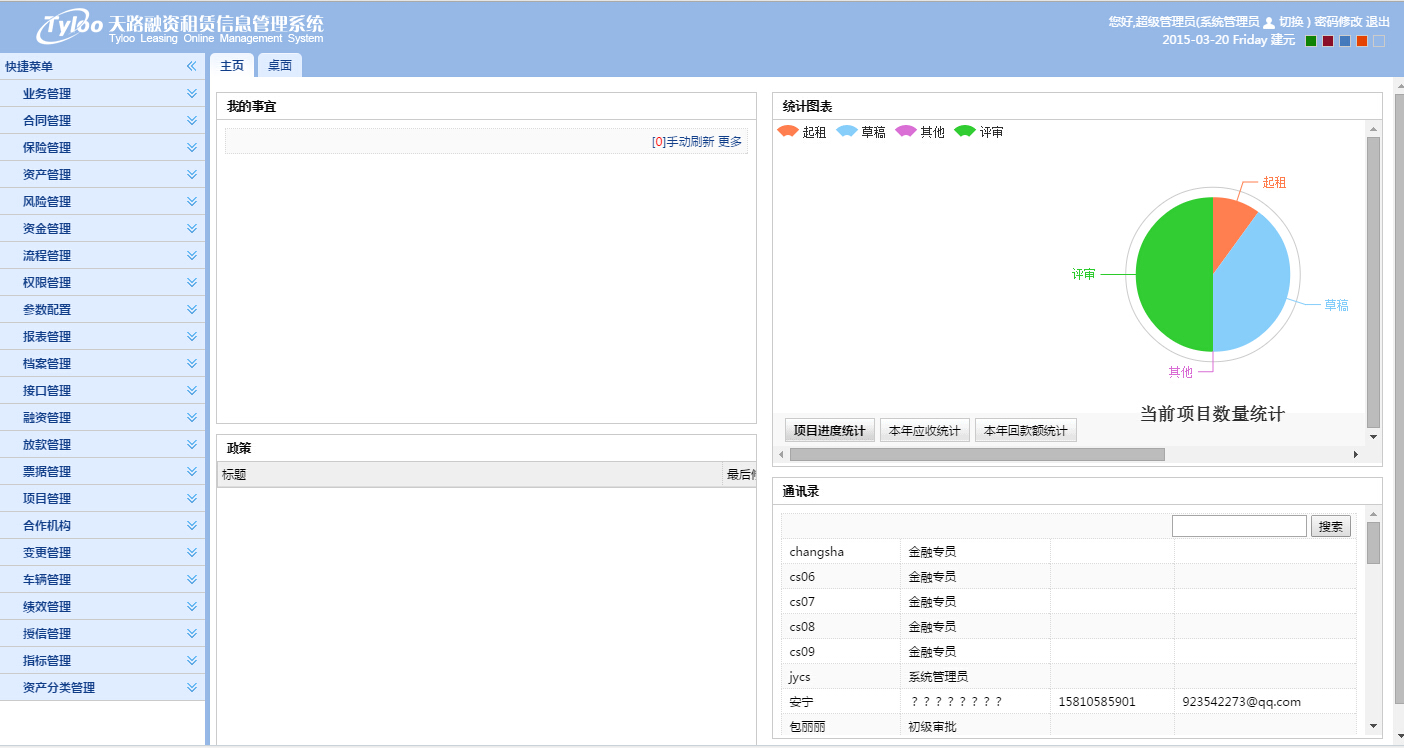Collapse the 快捷菜单 sidebar with the « icon
Image resolution: width=1404 pixels, height=748 pixels.
(191, 66)
